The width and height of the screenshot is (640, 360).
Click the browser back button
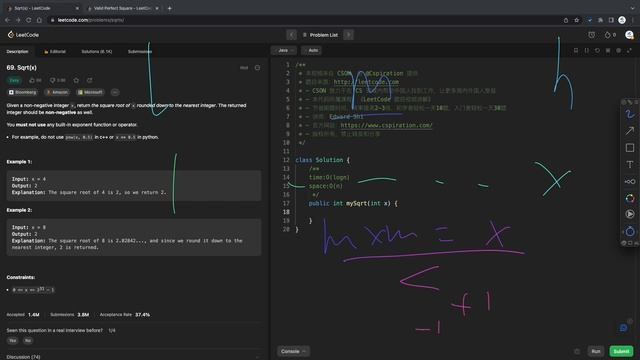pyautogui.click(x=7, y=20)
